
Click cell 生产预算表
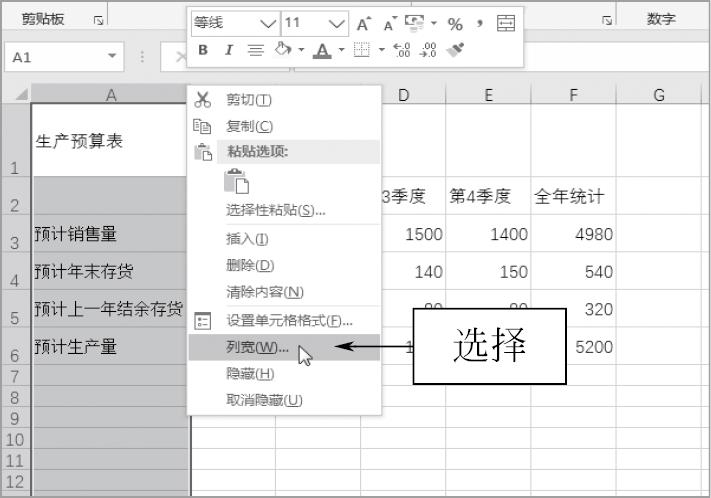click(x=111, y=141)
